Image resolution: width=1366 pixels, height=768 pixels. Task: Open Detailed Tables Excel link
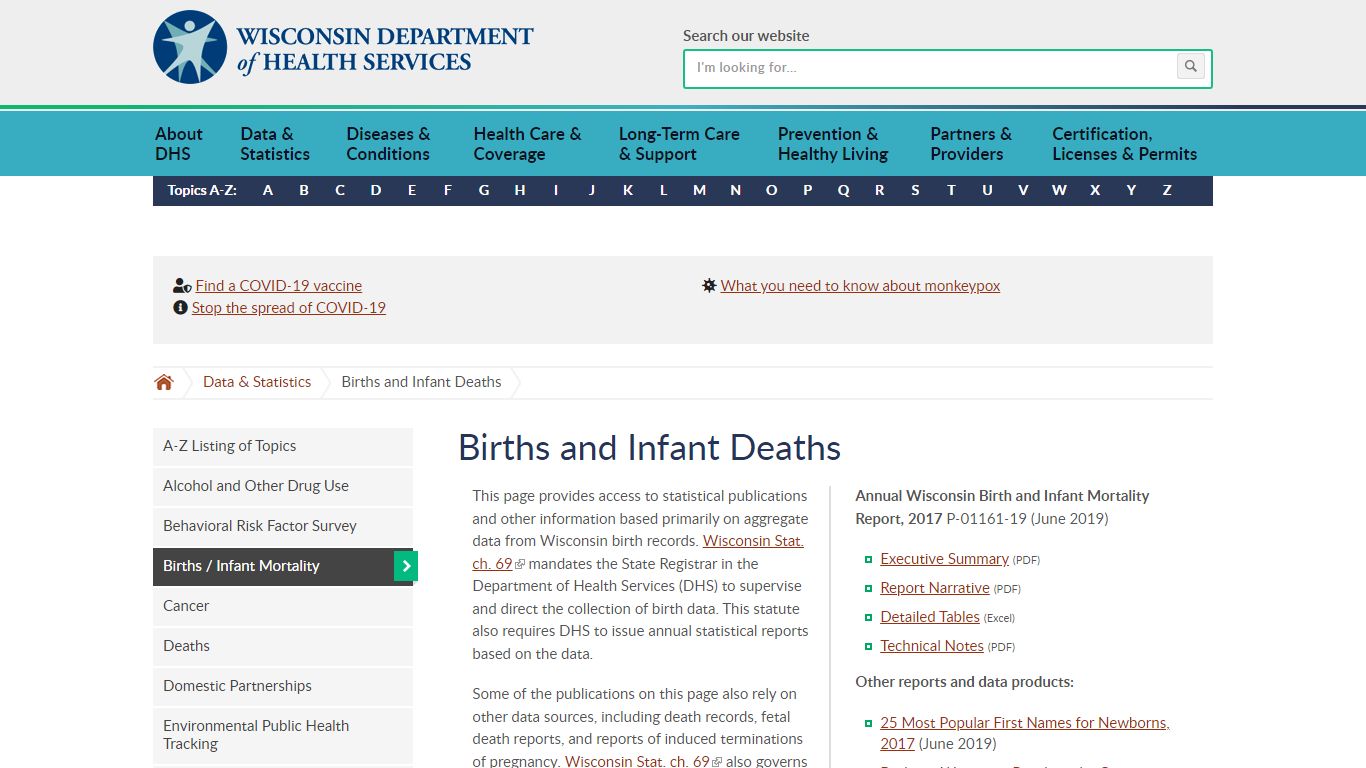click(x=930, y=617)
